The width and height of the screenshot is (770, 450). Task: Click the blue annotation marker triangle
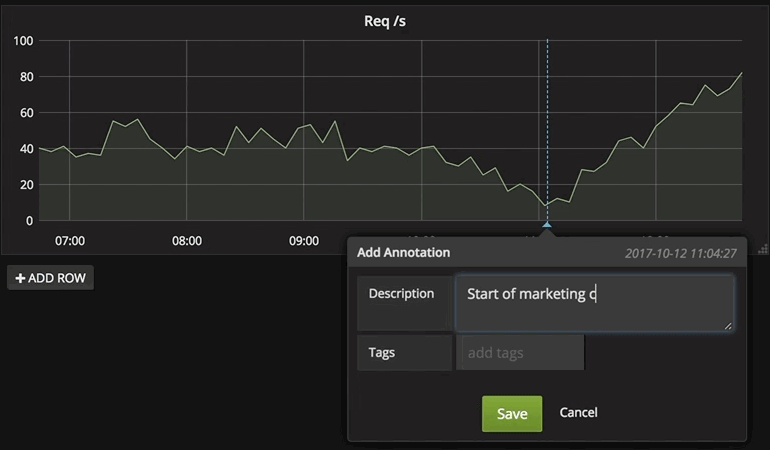(546, 225)
